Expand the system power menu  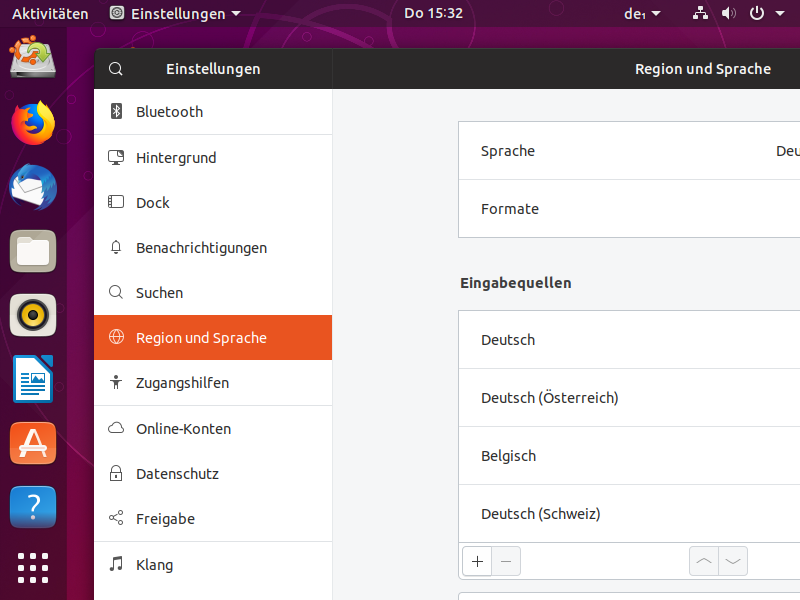pos(762,14)
